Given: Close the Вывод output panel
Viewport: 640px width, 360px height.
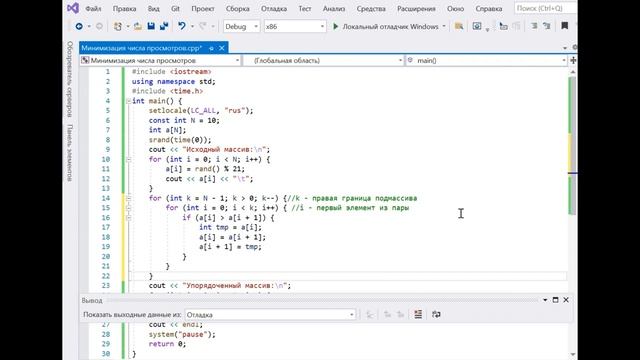Looking at the screenshot, I should coord(566,300).
